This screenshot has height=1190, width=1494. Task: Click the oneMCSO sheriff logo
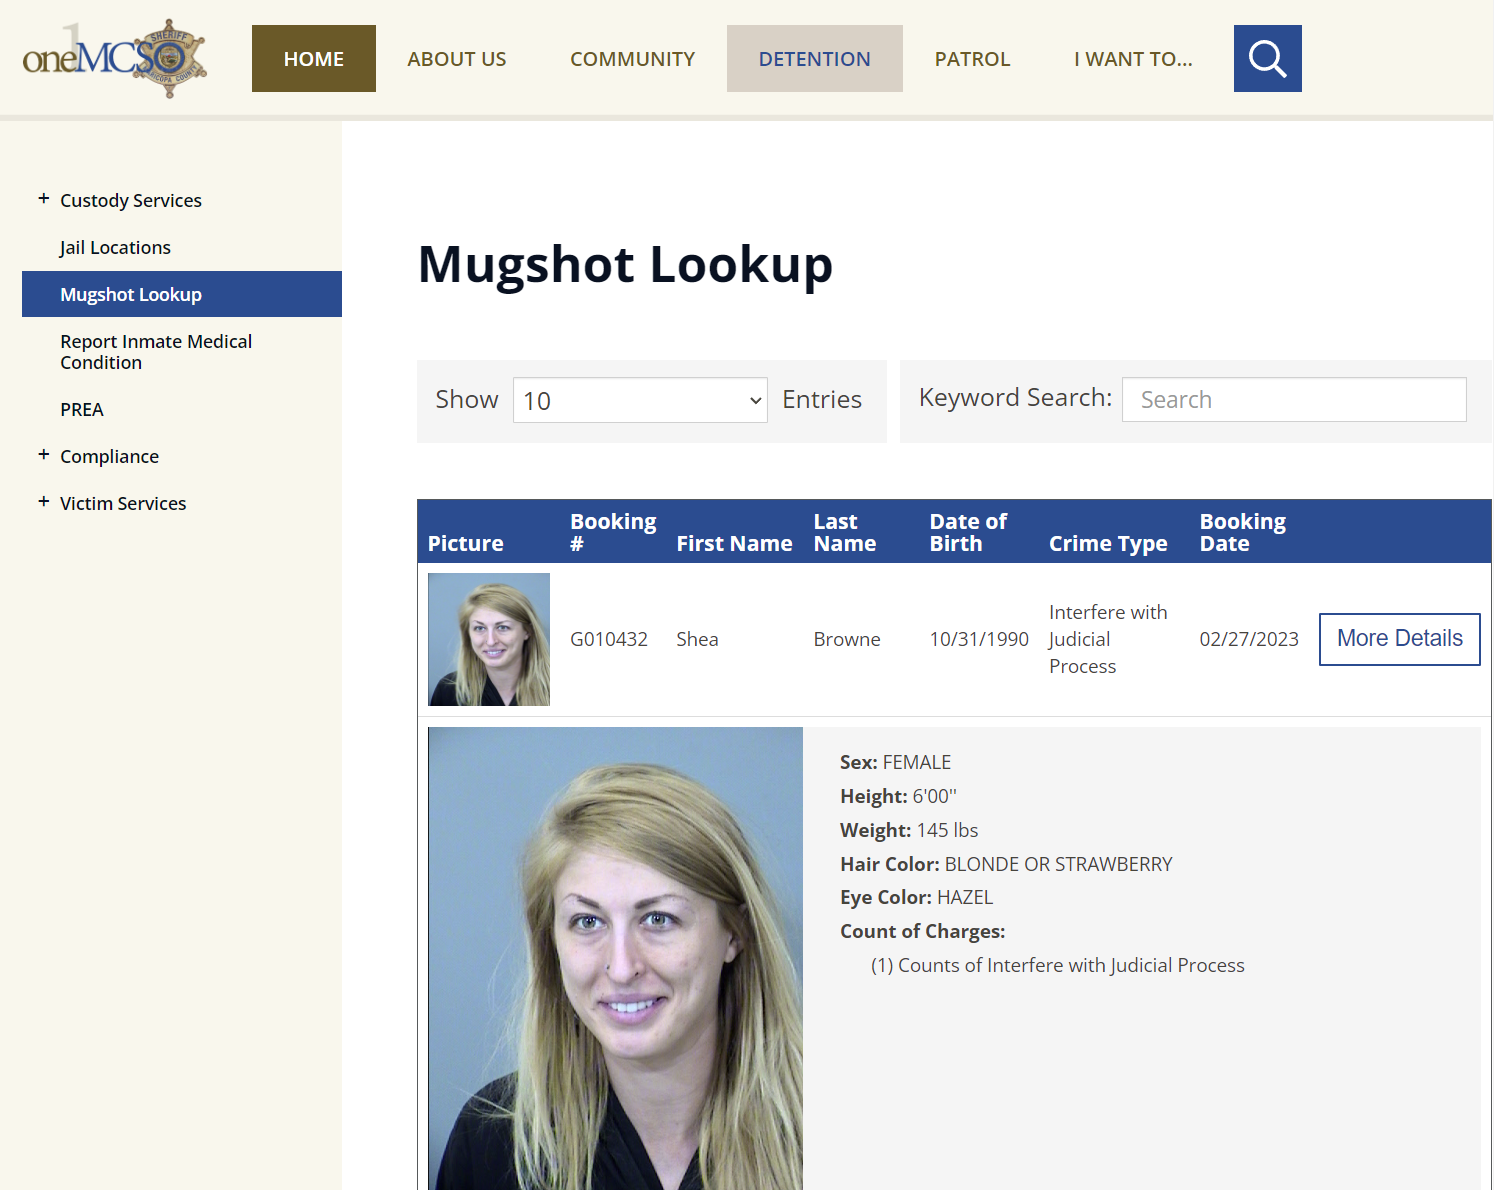point(114,58)
